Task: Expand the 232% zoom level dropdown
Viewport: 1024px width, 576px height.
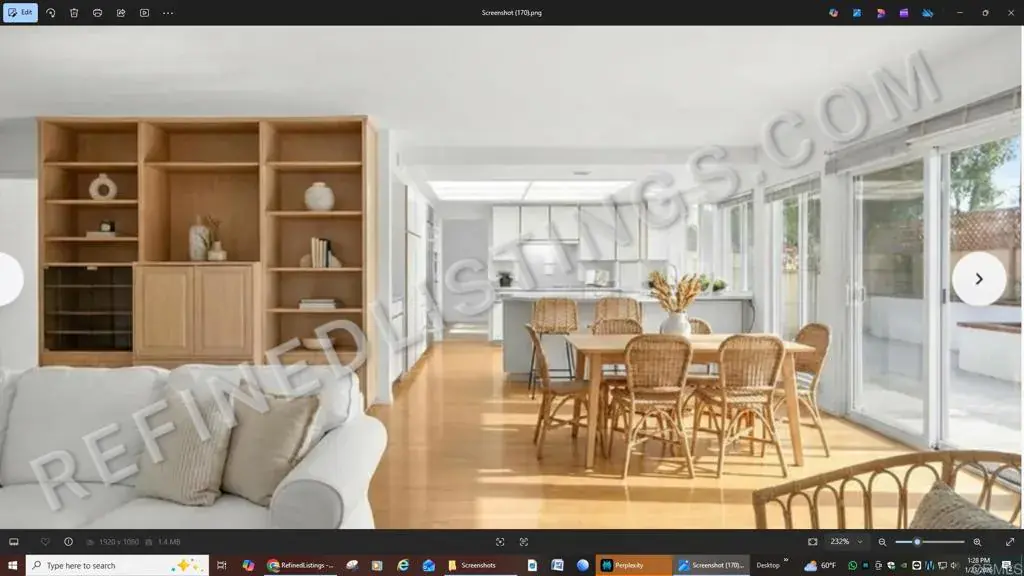Action: coord(845,542)
